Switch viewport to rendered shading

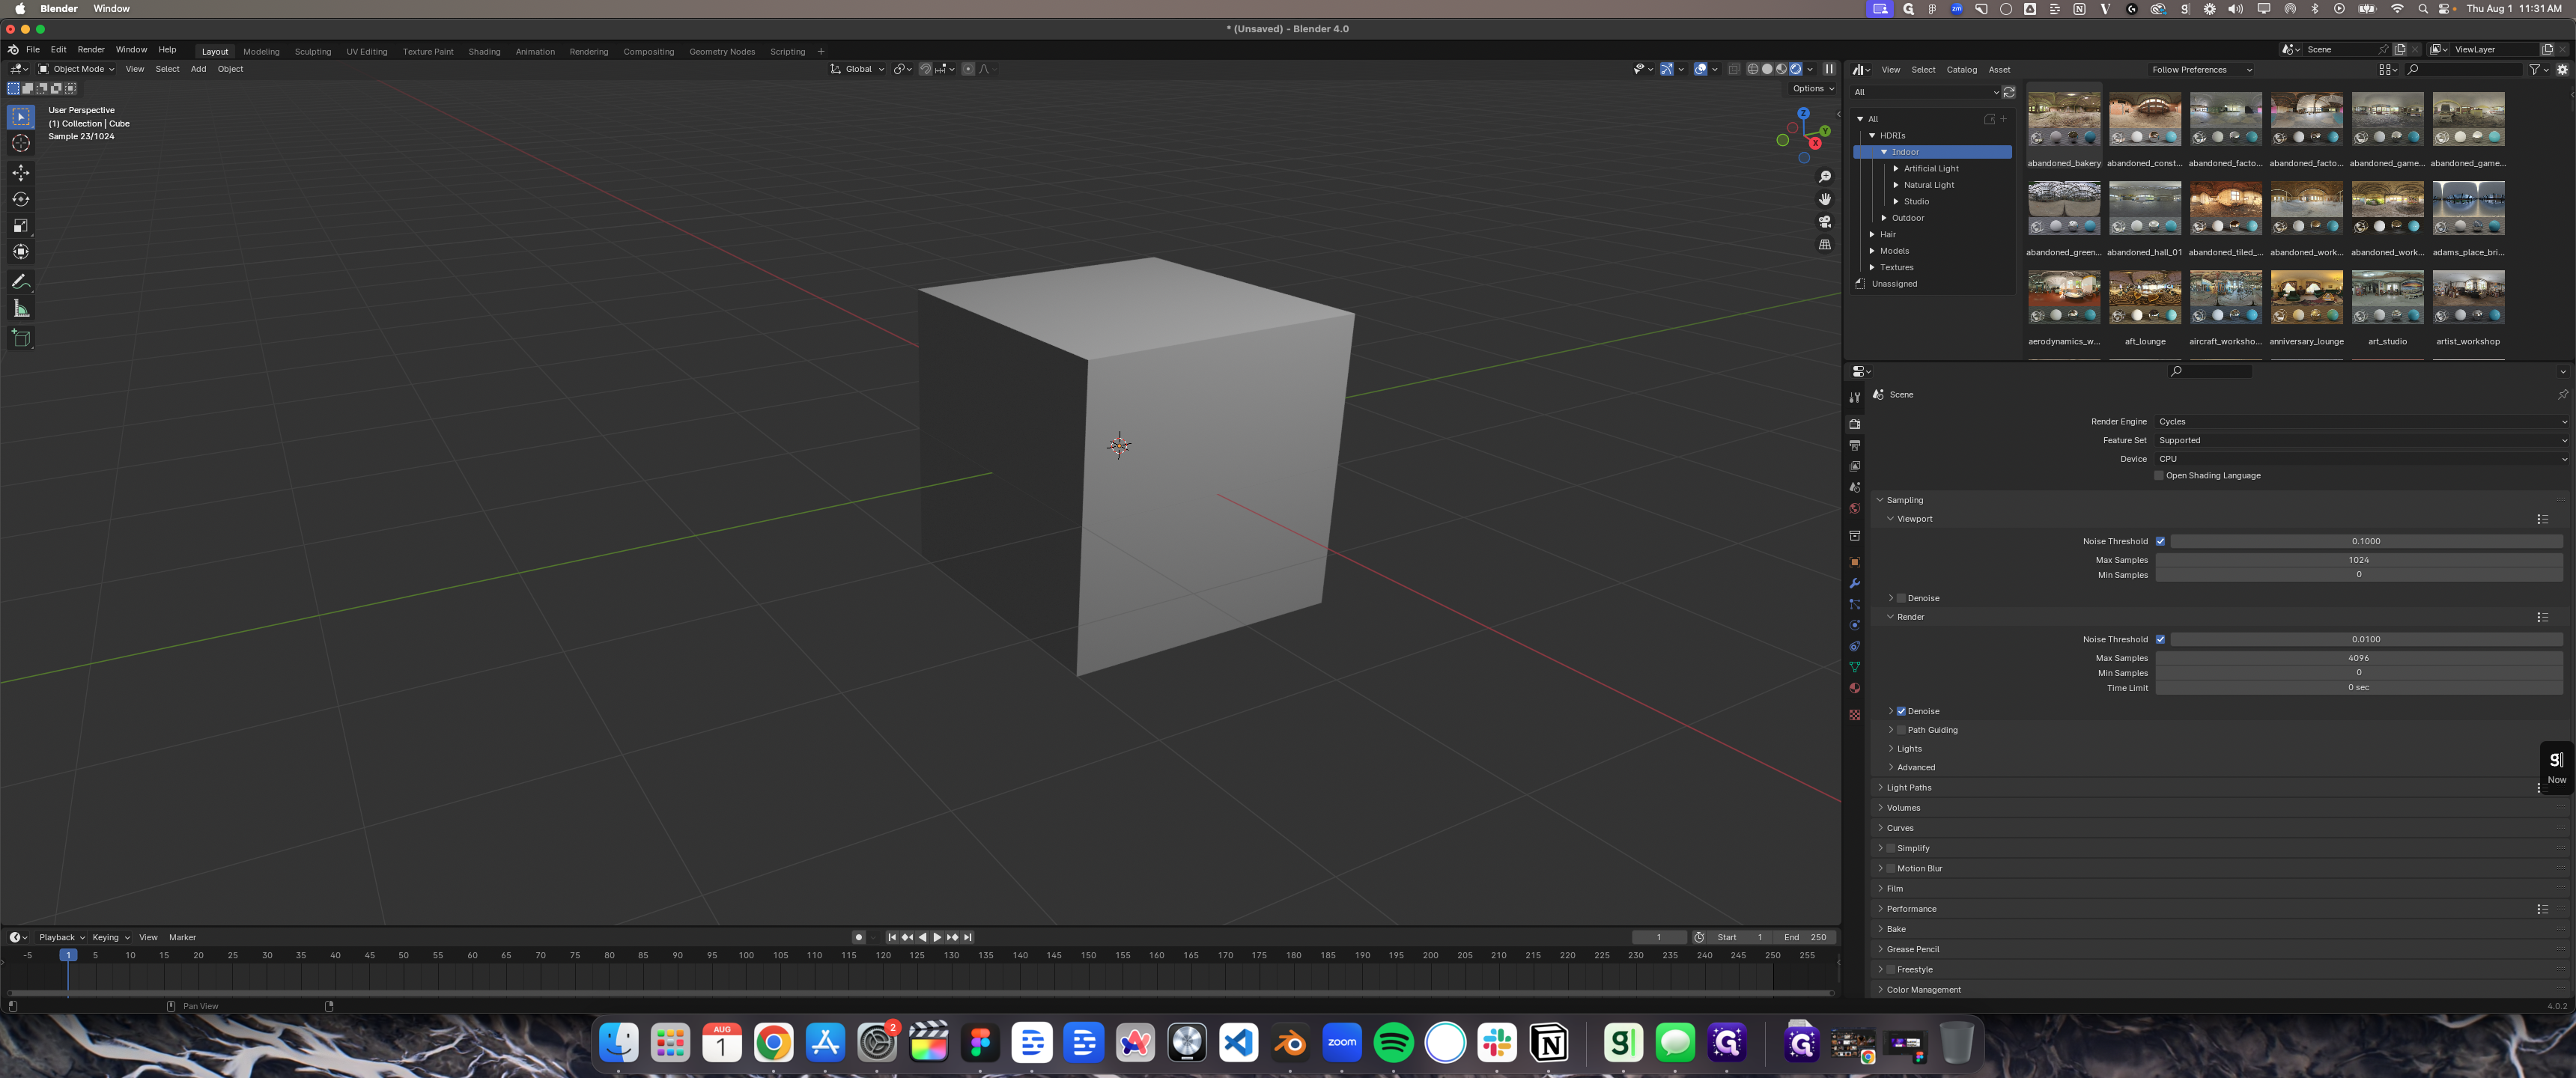[x=1796, y=69]
